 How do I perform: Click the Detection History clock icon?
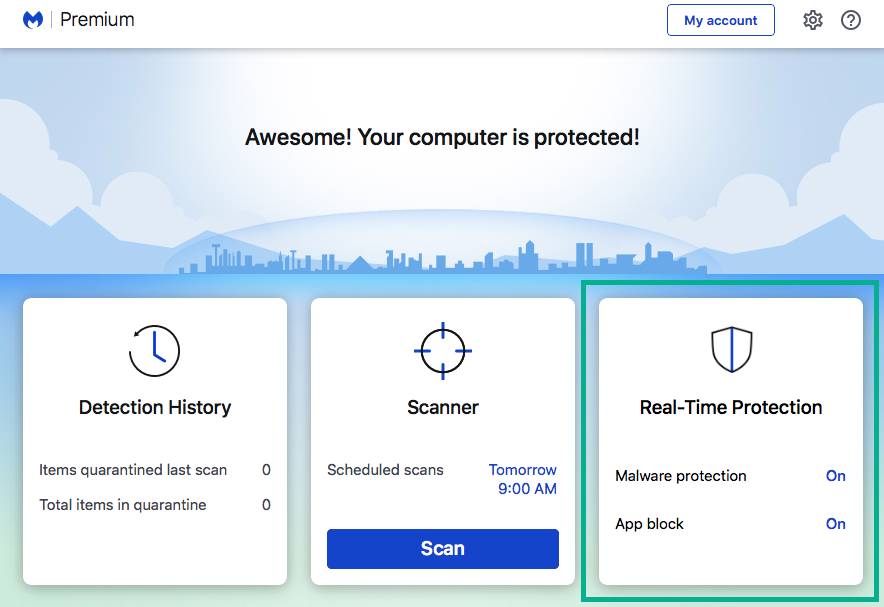(x=154, y=351)
